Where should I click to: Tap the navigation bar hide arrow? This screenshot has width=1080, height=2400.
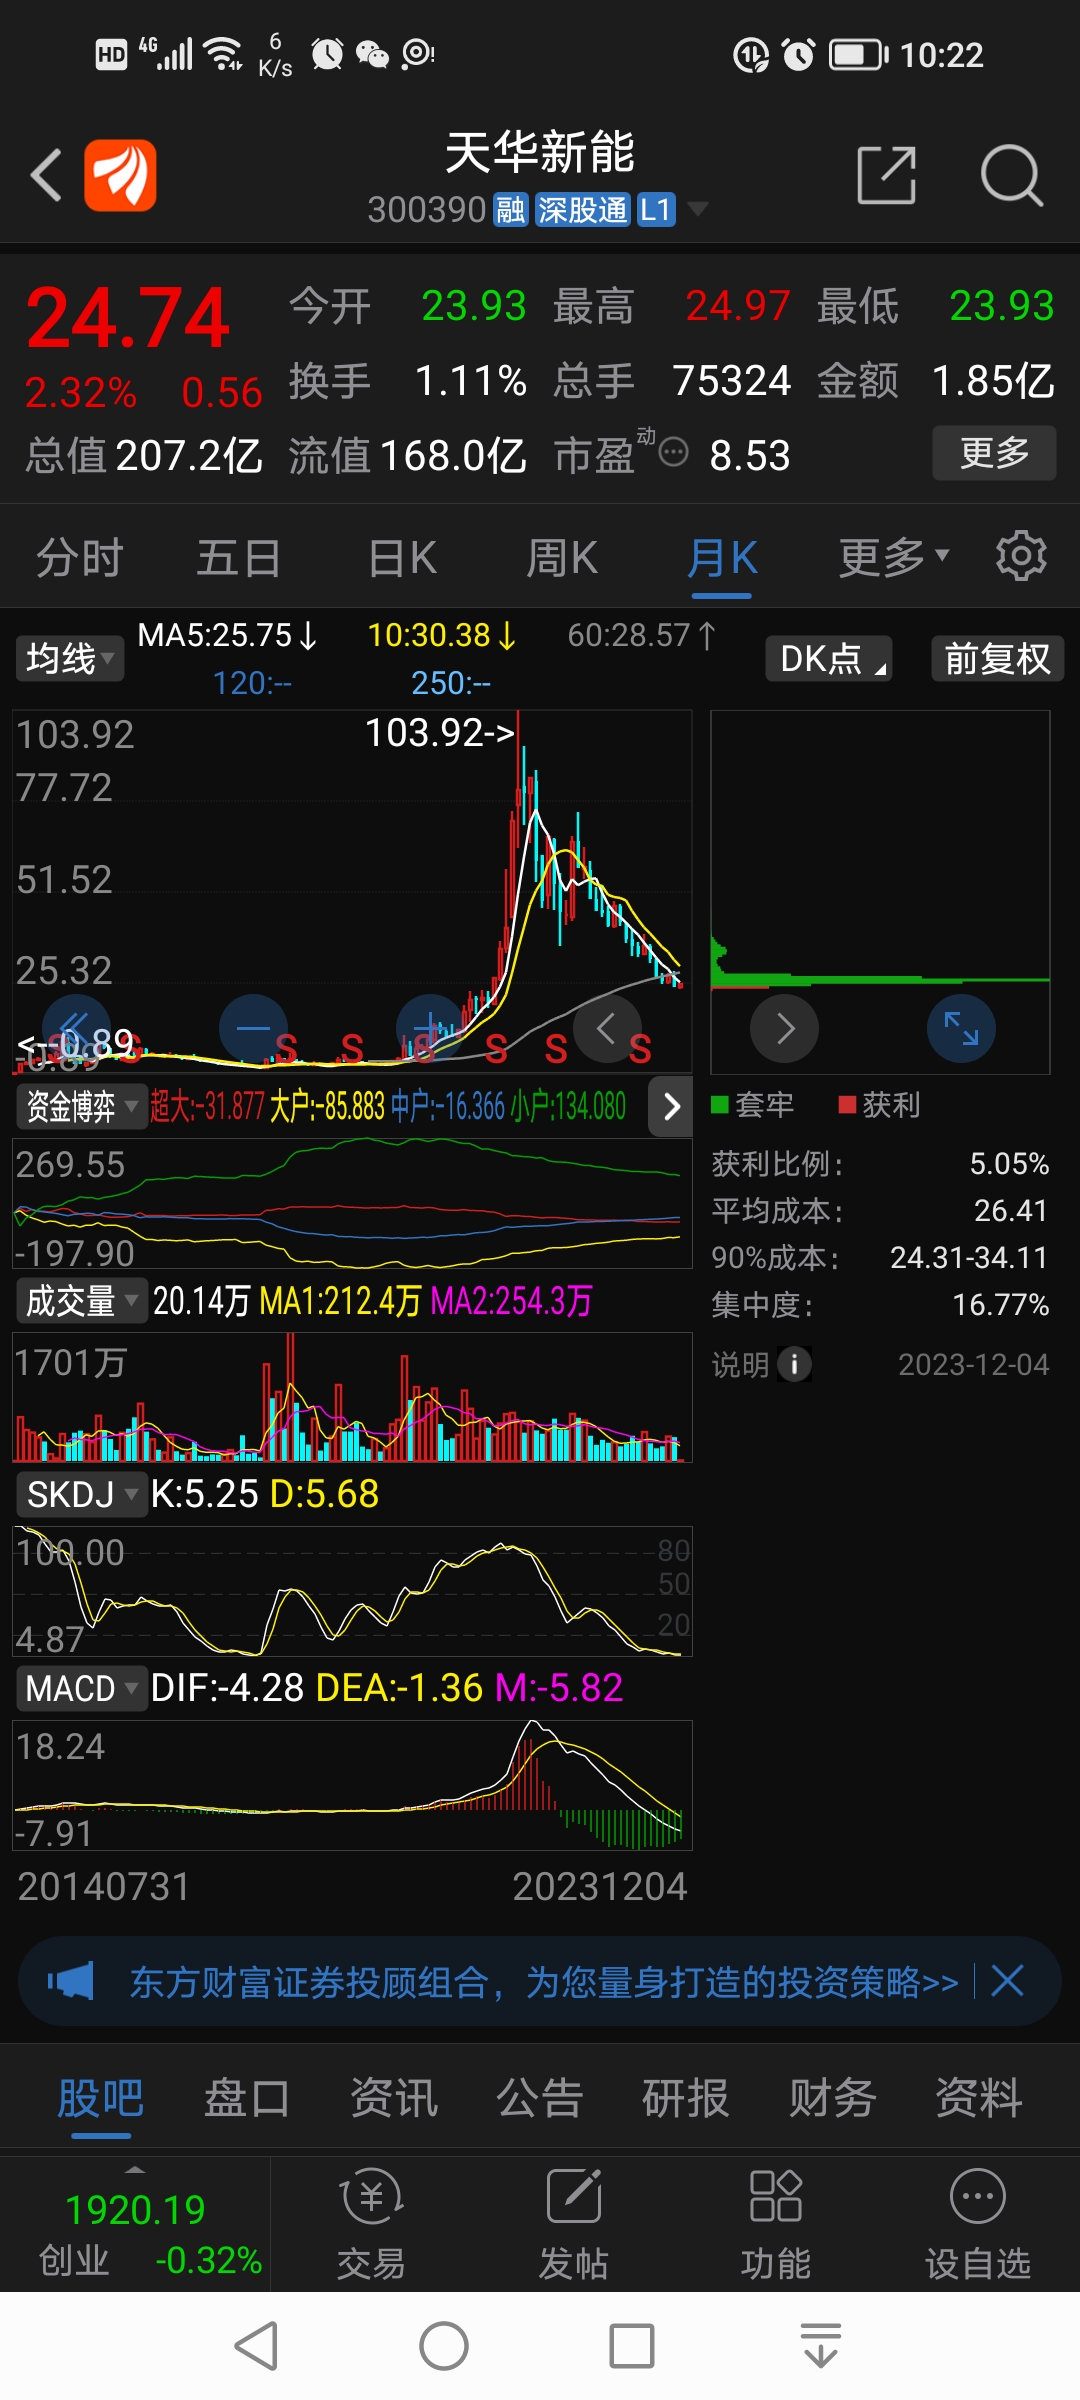(821, 2346)
